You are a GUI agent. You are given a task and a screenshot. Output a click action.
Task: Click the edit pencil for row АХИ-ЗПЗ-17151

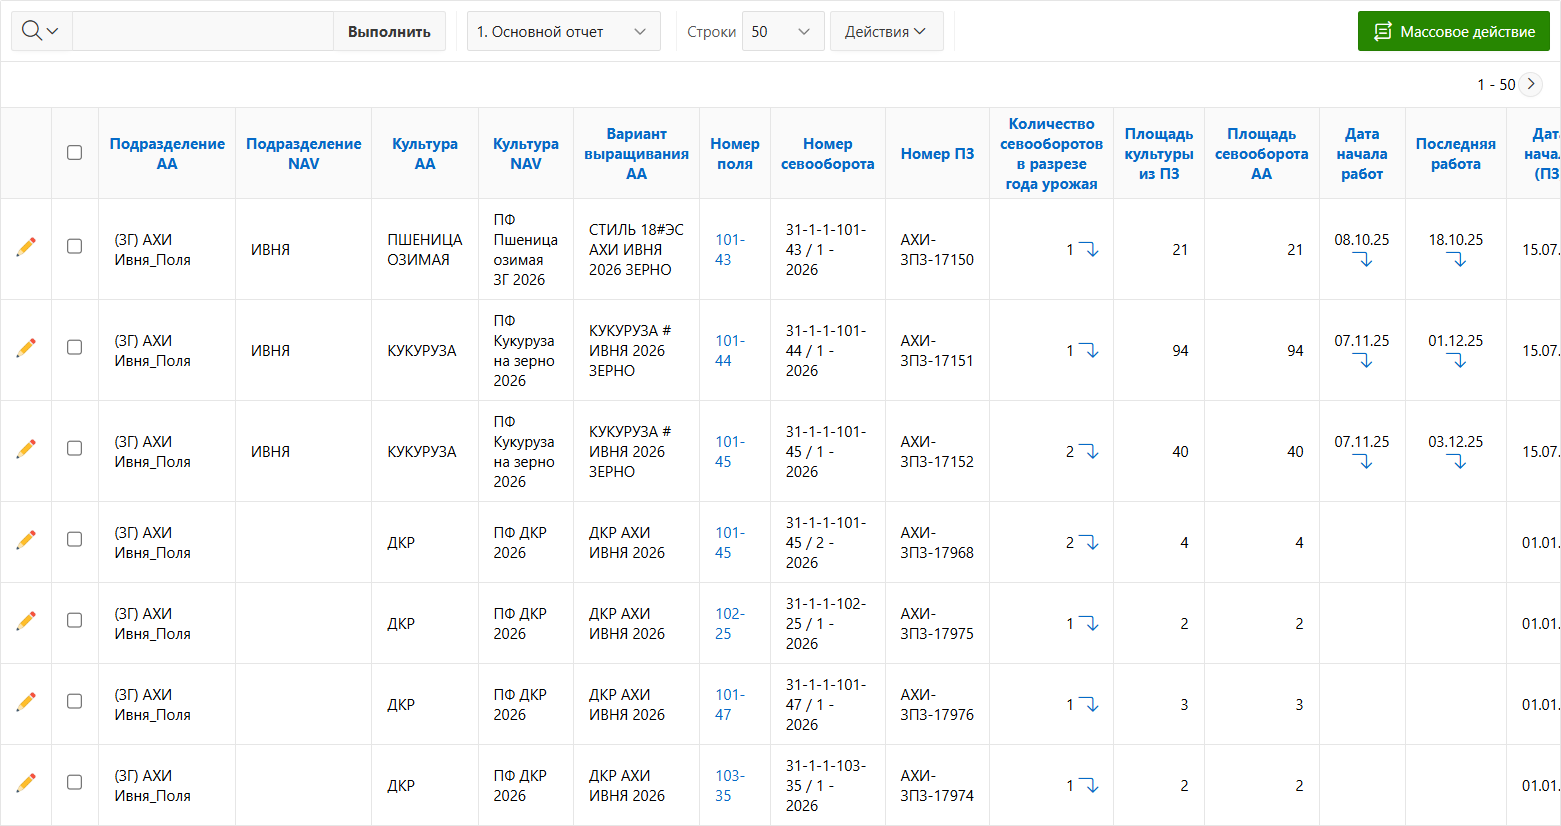[26, 348]
